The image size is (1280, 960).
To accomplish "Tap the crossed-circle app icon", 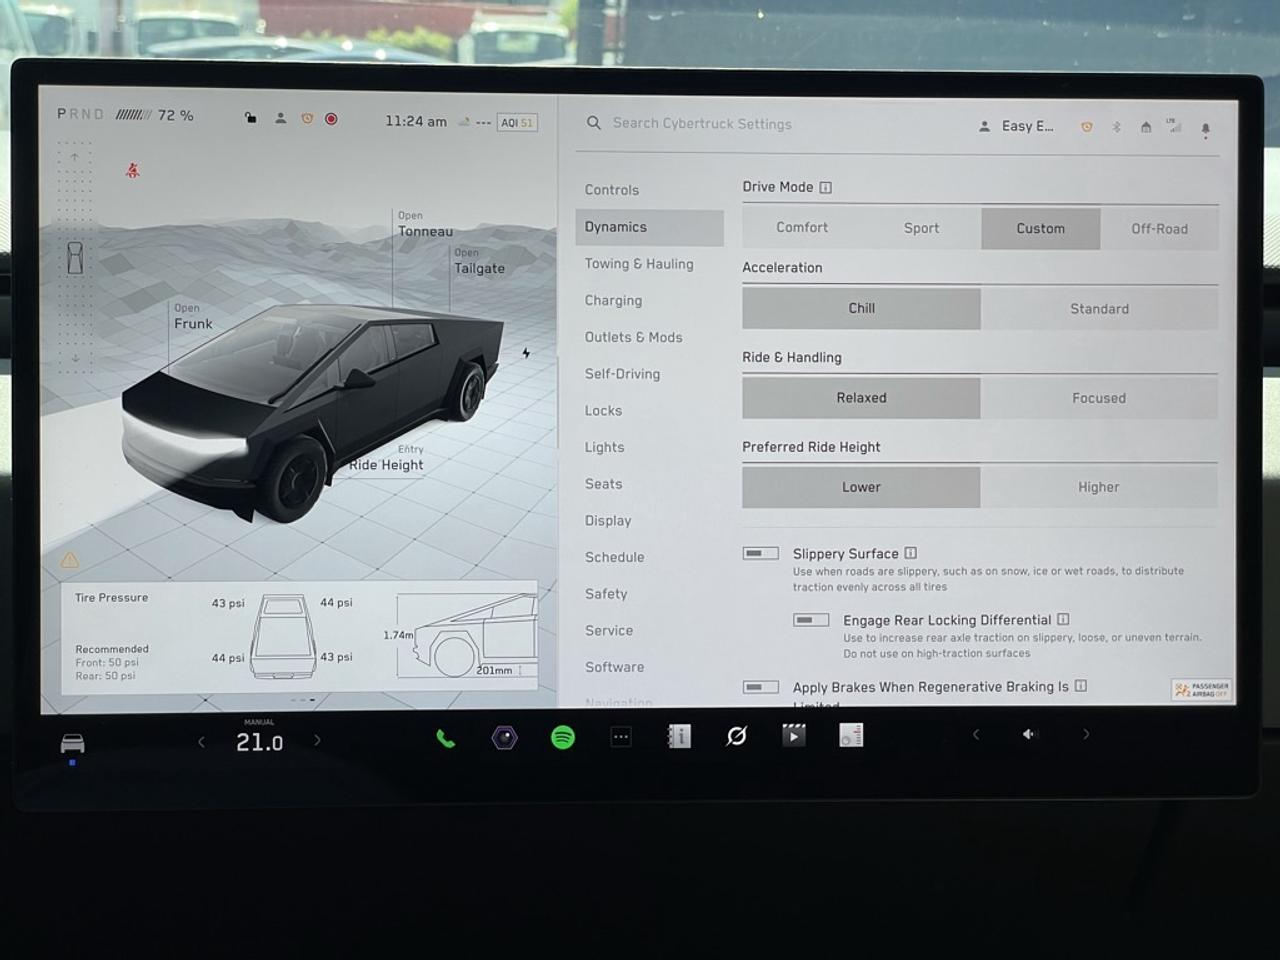I will (737, 736).
